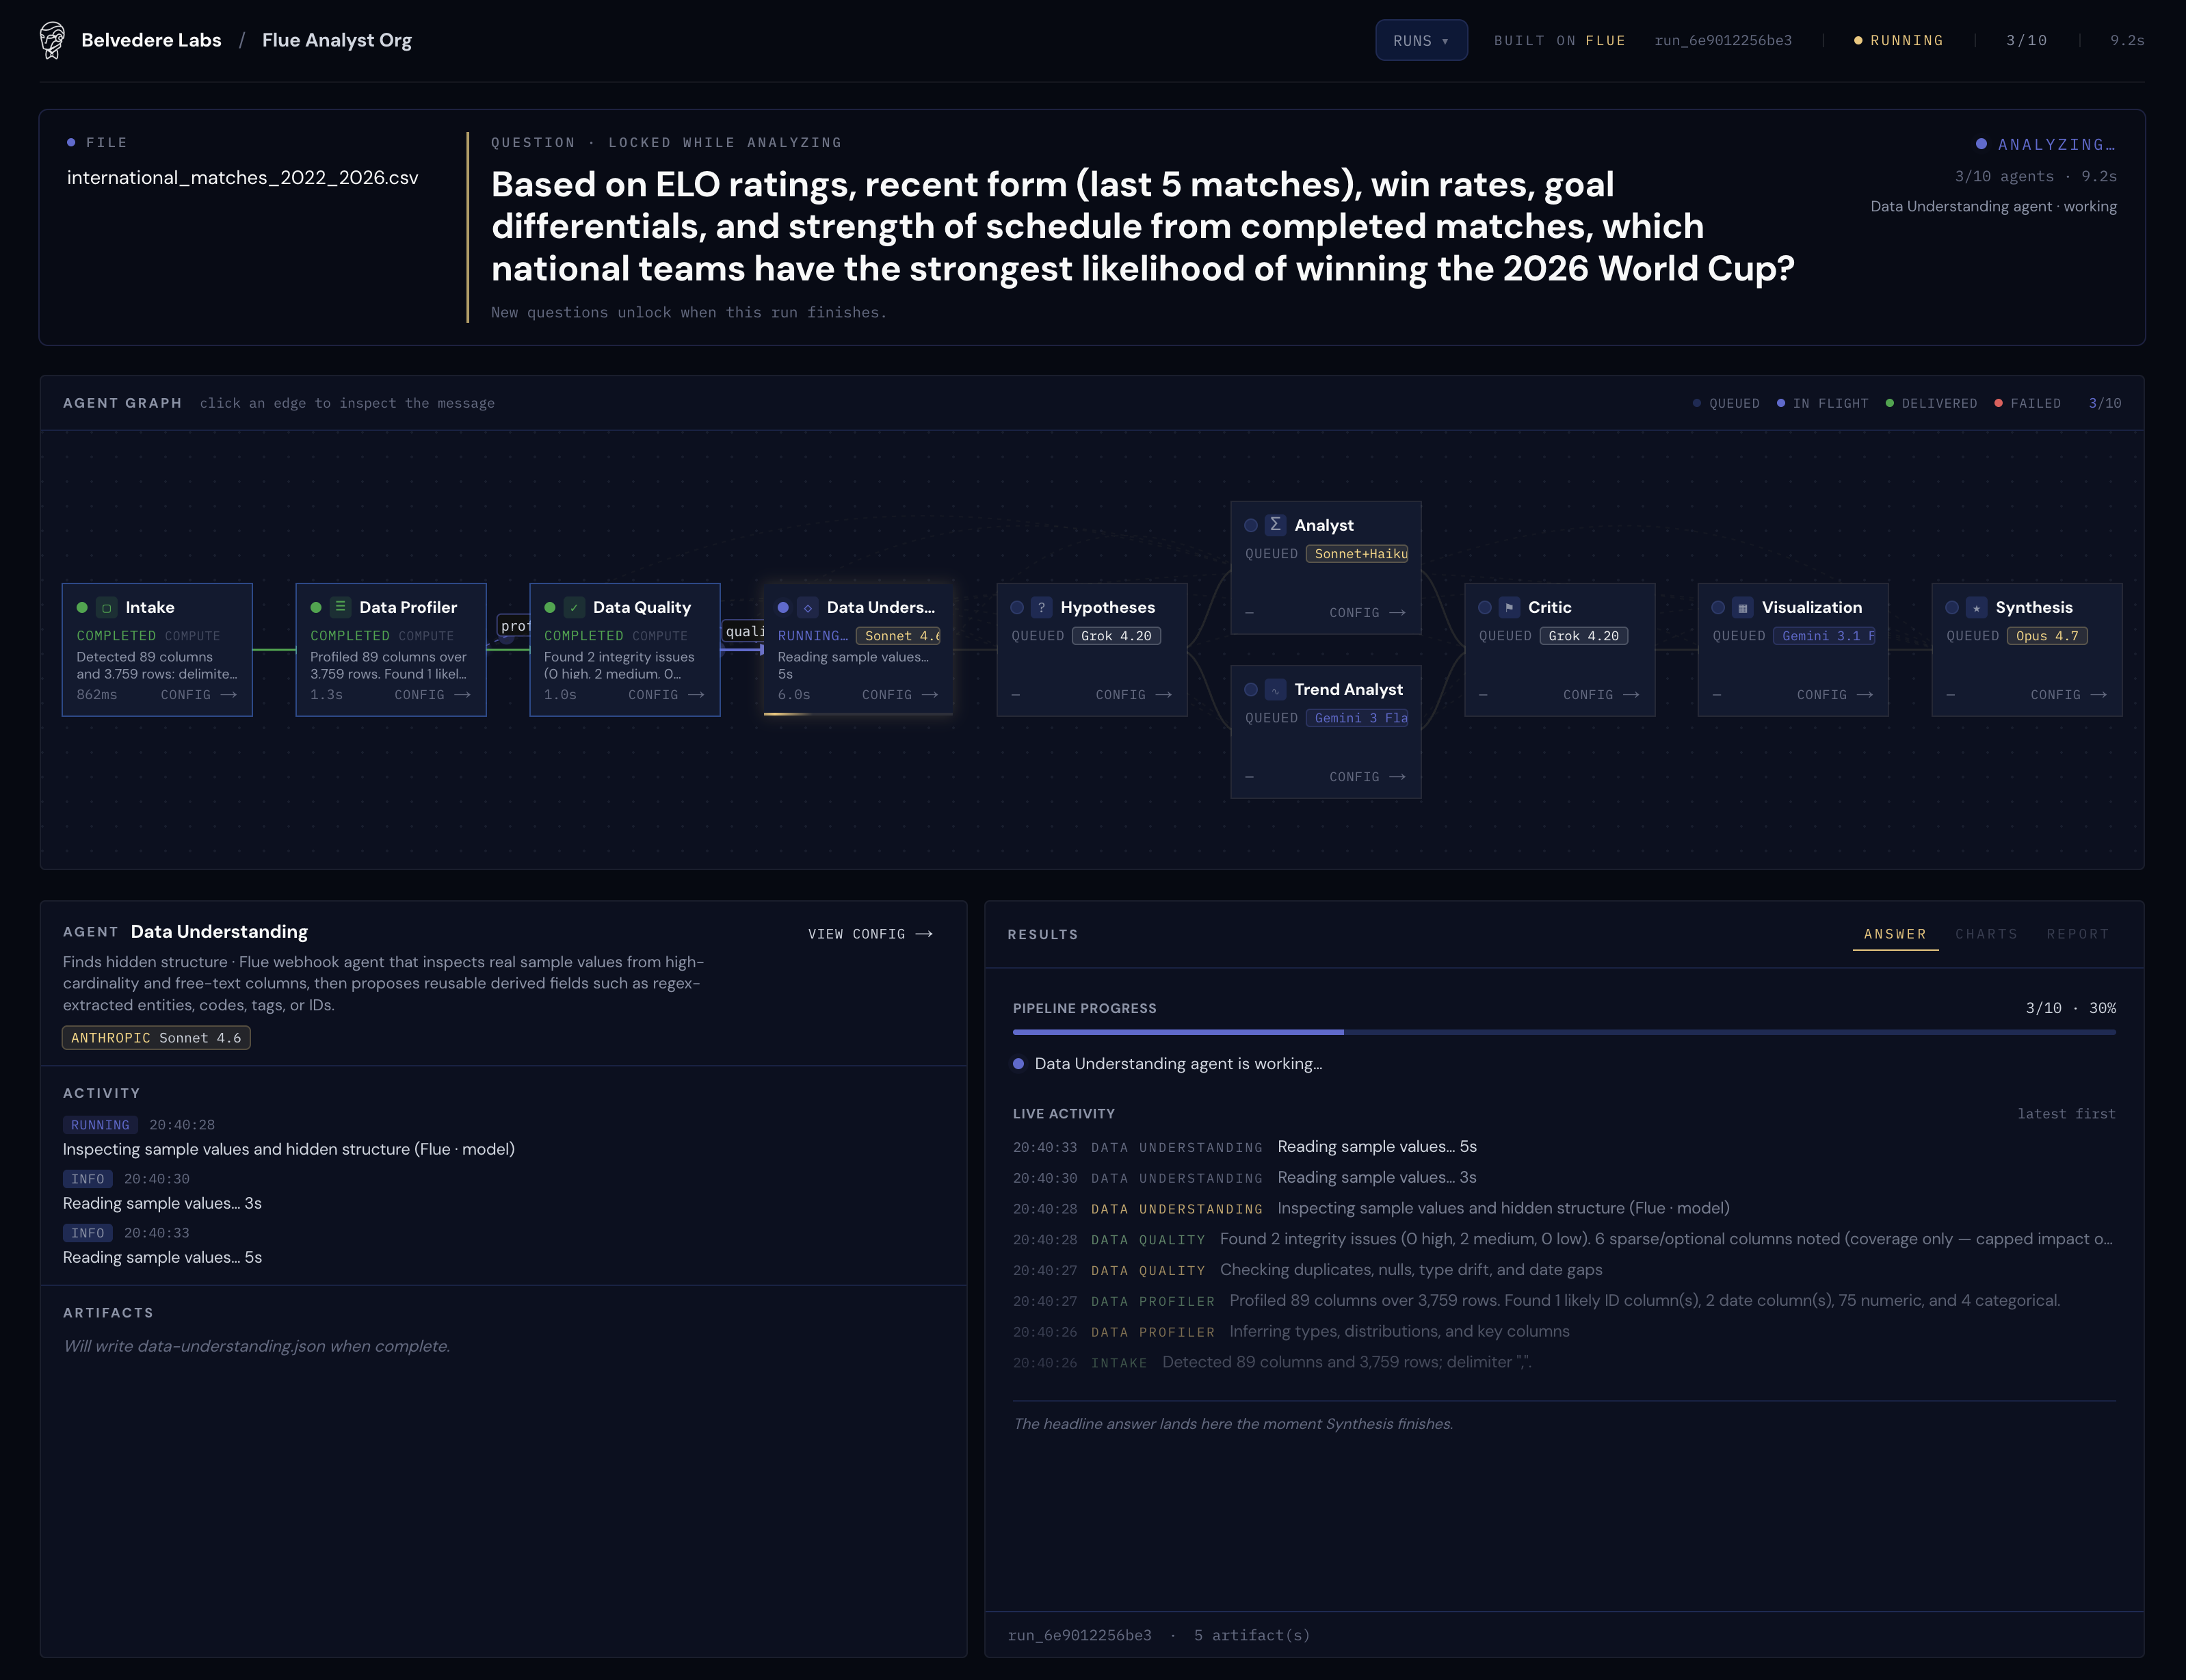Click the status dot on Data Understanding node
This screenshot has width=2186, height=1680.
(783, 608)
